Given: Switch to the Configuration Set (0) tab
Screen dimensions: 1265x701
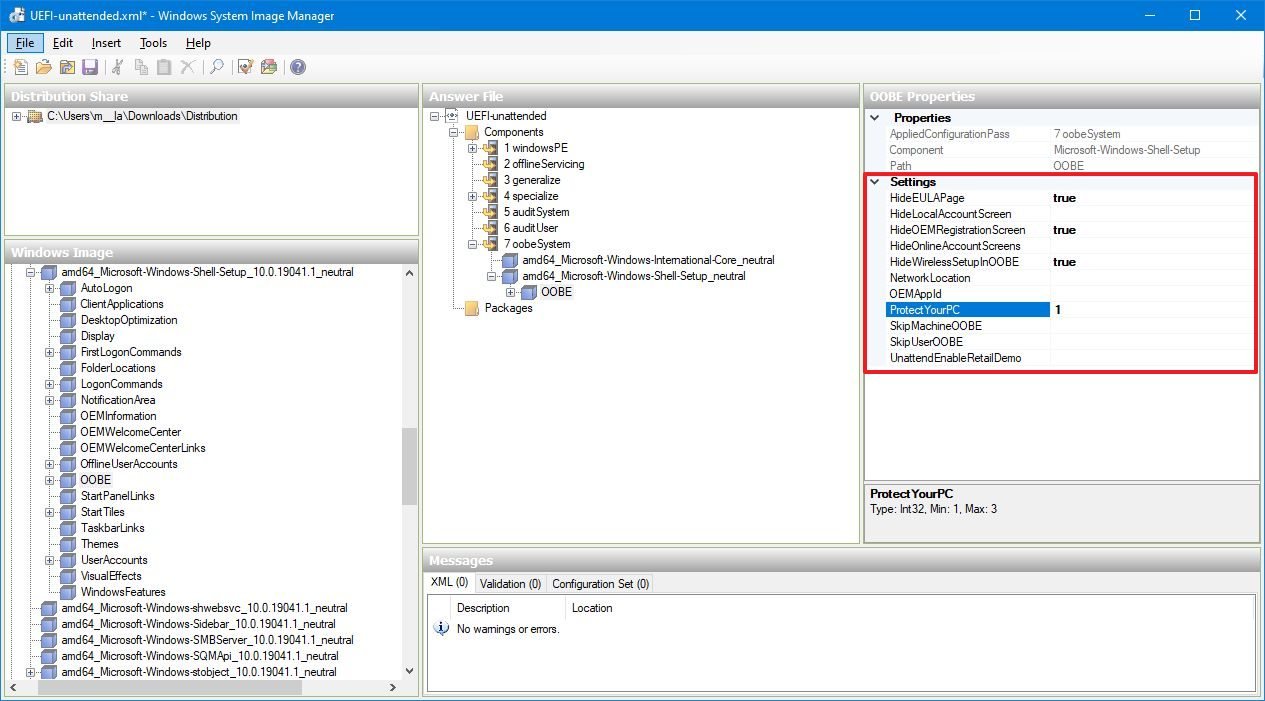Looking at the screenshot, I should coord(600,584).
